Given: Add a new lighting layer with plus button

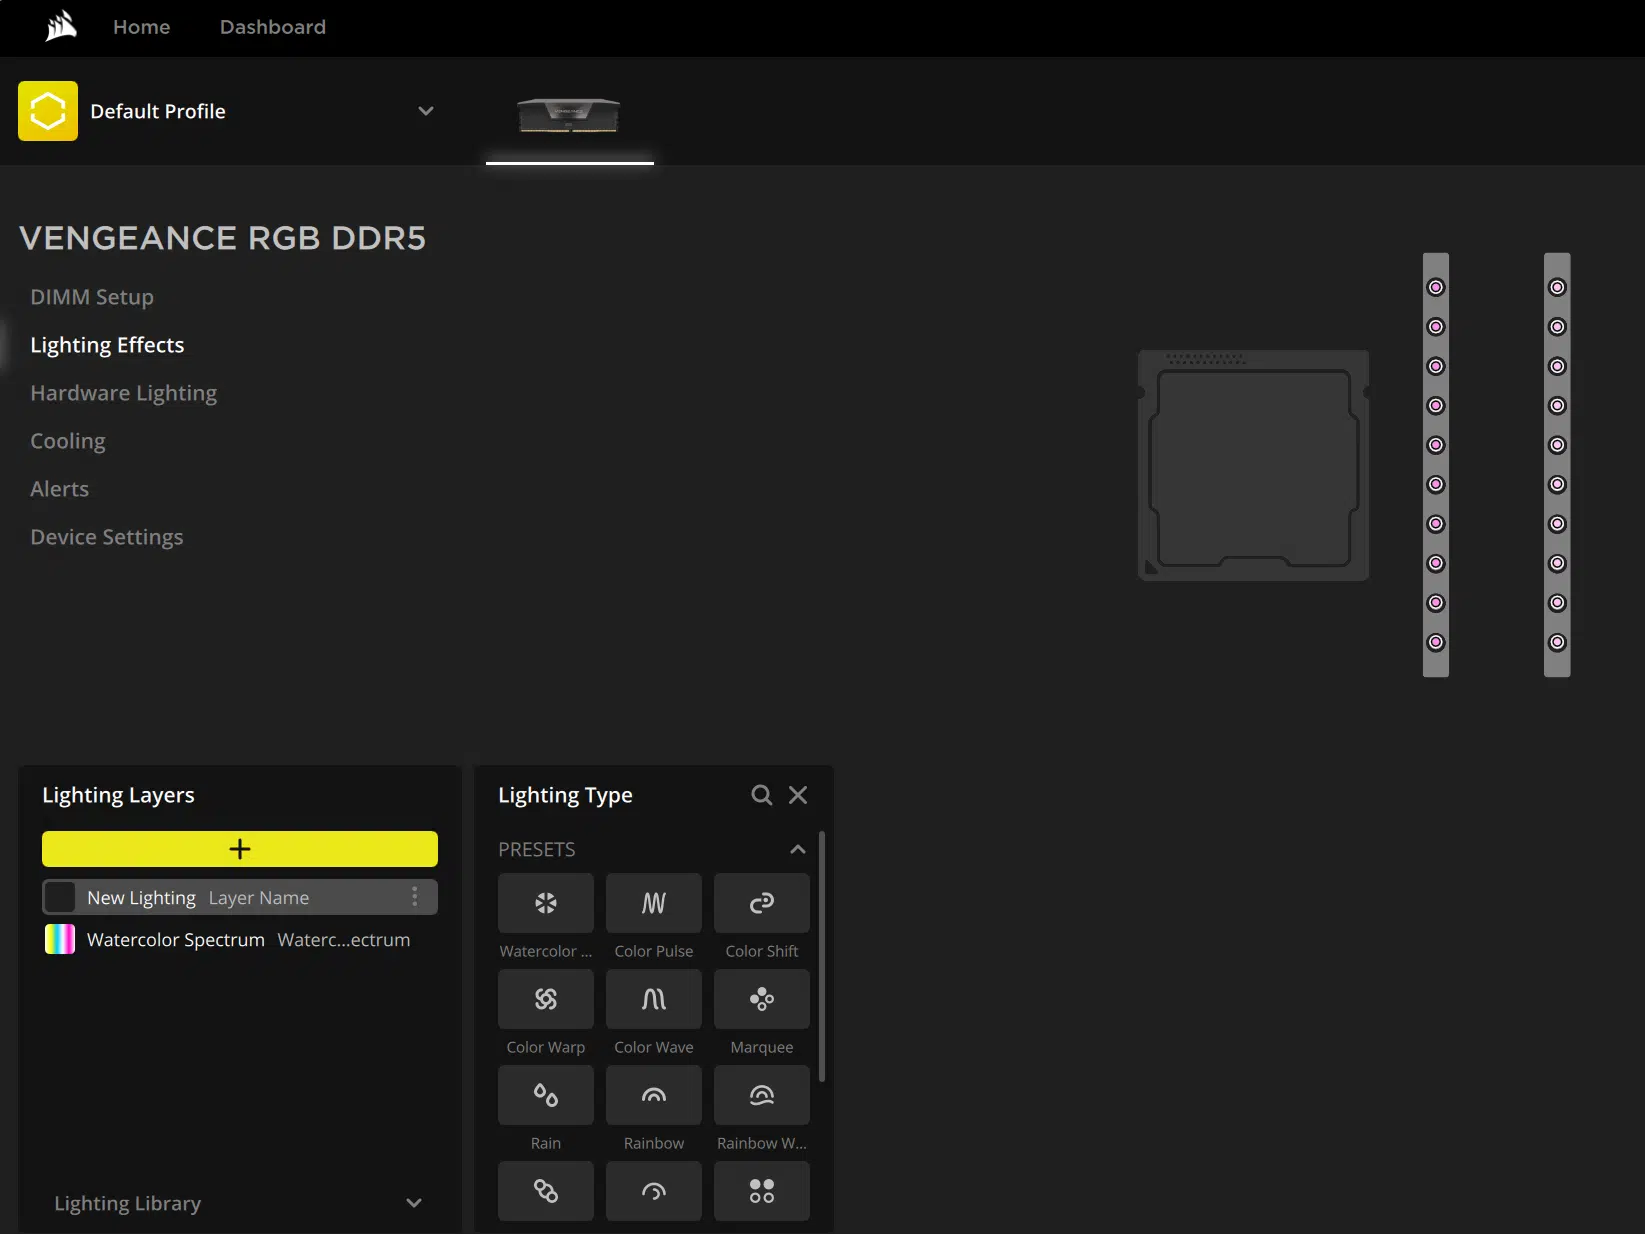Looking at the screenshot, I should (x=240, y=849).
